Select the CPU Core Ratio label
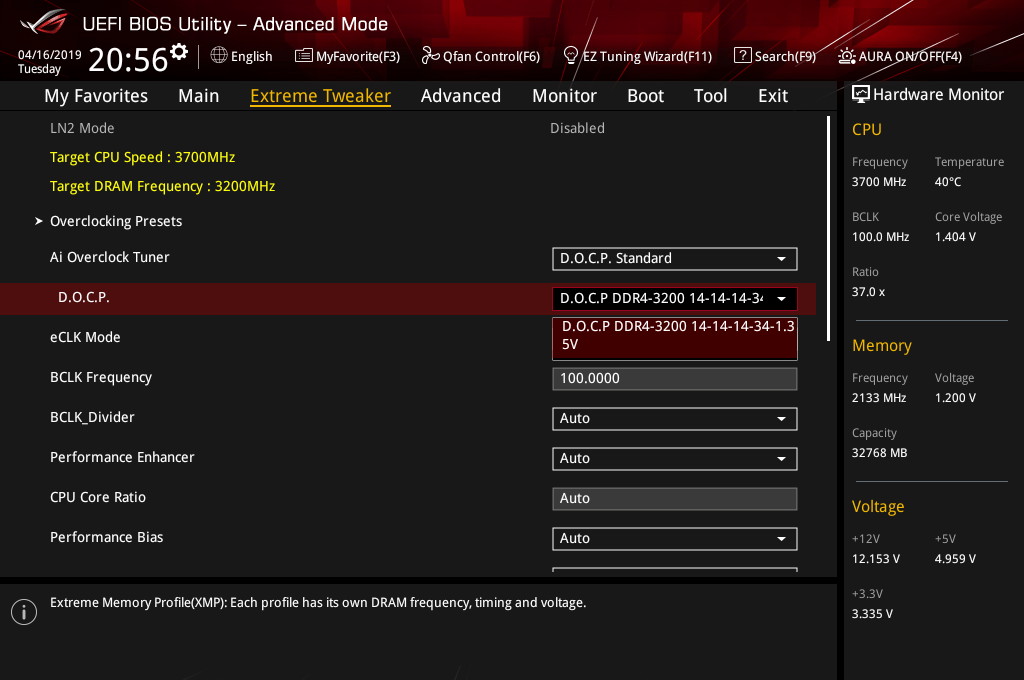1024x680 pixels. pyautogui.click(x=98, y=497)
